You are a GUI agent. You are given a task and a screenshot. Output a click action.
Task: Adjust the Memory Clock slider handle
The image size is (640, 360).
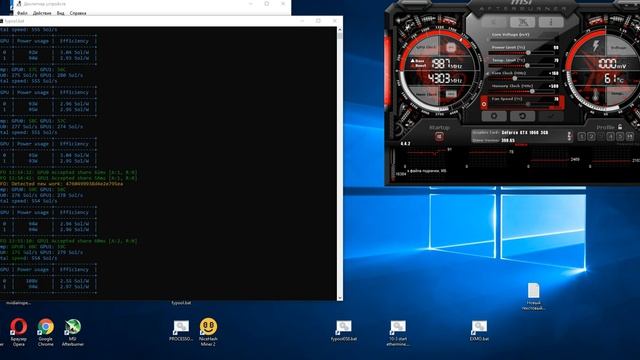[x=532, y=91]
